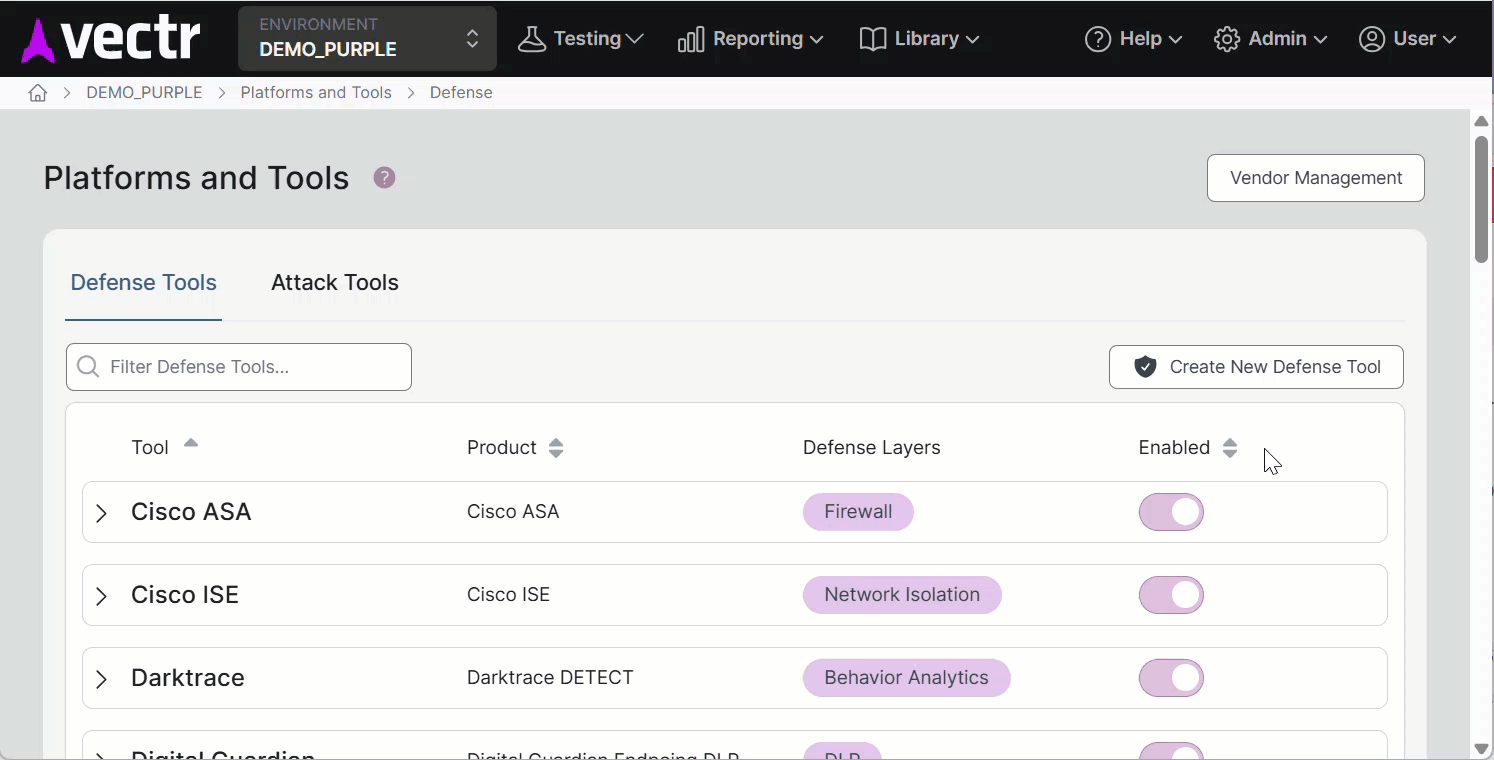Click the page vertical scrollbar thumb
The image size is (1494, 760).
pyautogui.click(x=1481, y=200)
